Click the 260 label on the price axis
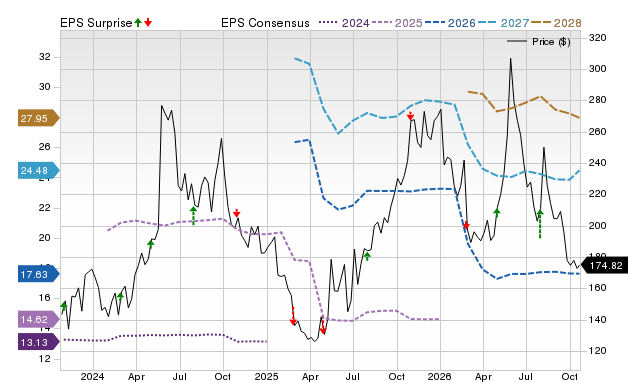This screenshot has width=640, height=382. pyautogui.click(x=598, y=131)
